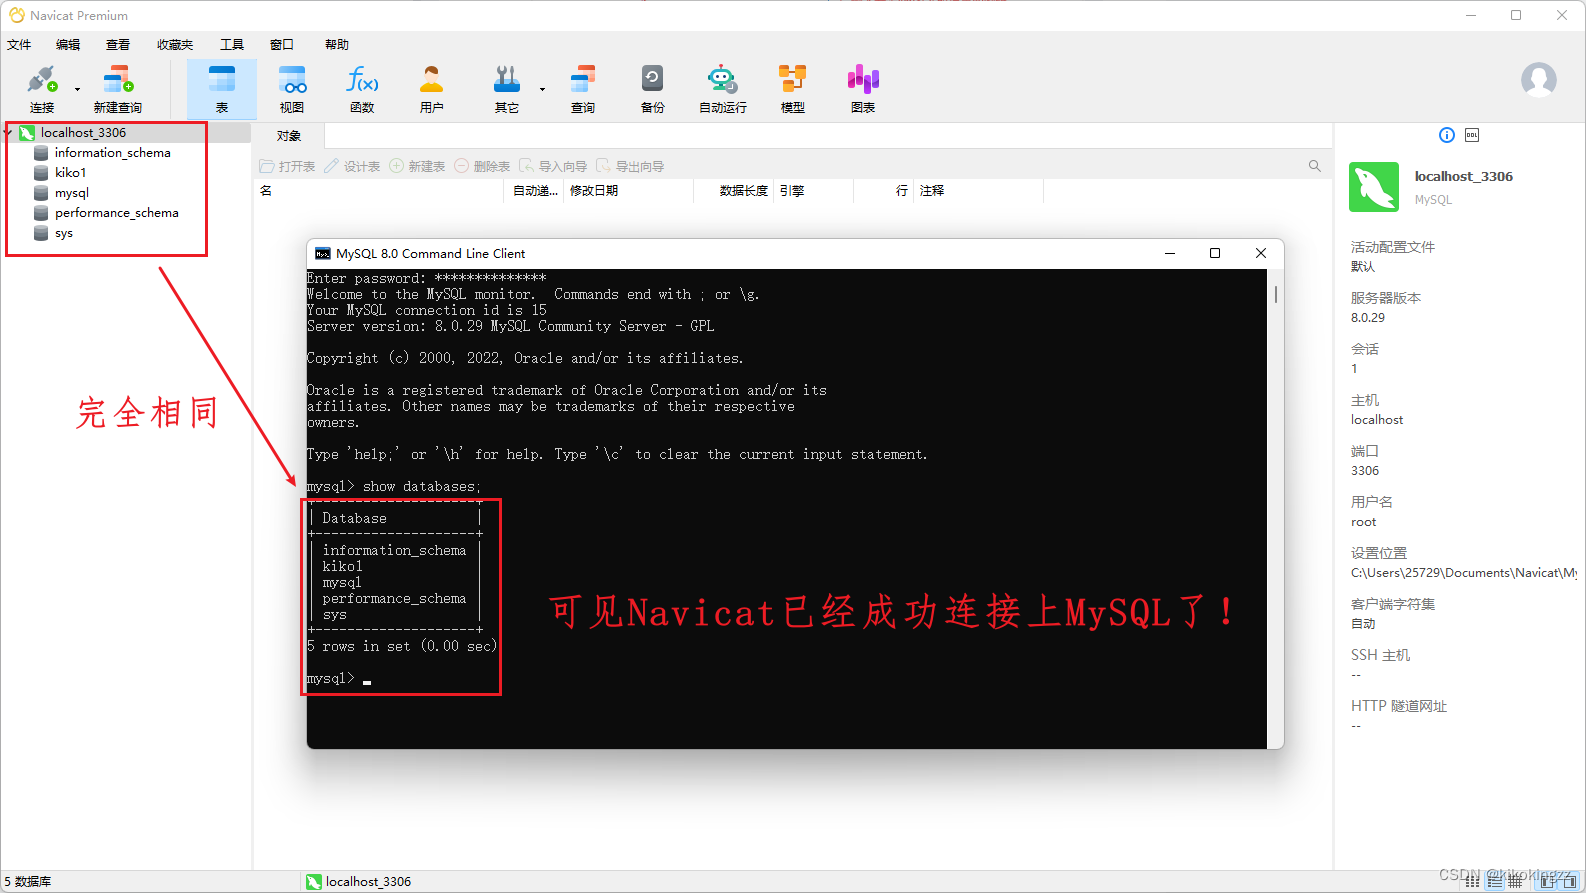The image size is (1586, 893).
Task: Open the 收藏夹 (Favorites) menu
Action: click(175, 45)
